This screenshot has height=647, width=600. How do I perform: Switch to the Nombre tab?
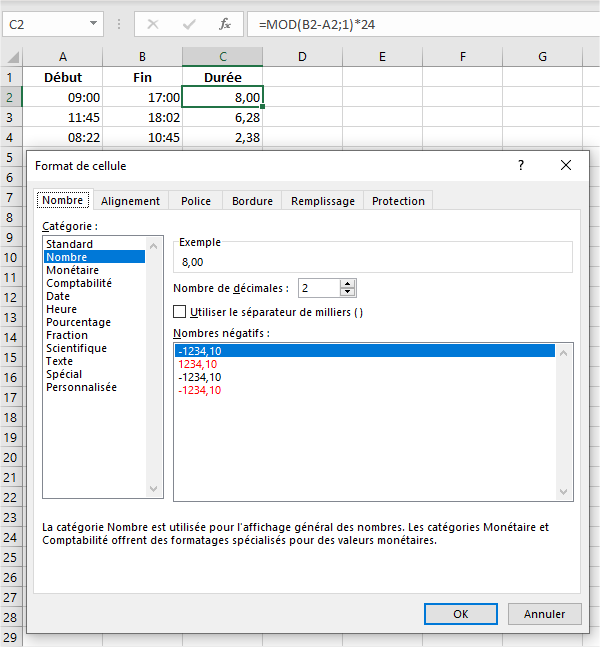pyautogui.click(x=63, y=200)
